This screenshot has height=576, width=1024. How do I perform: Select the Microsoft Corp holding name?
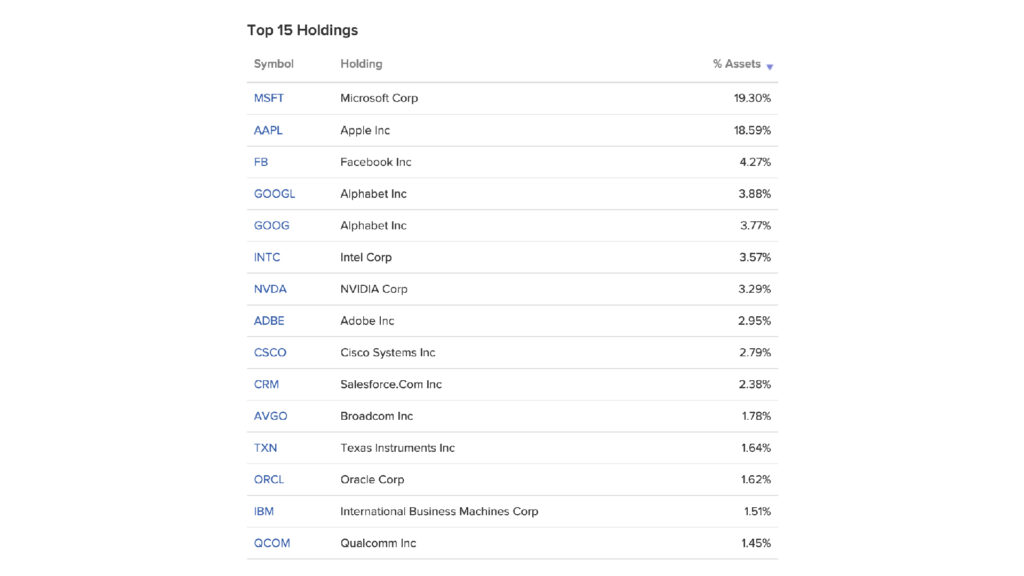pyautogui.click(x=379, y=98)
